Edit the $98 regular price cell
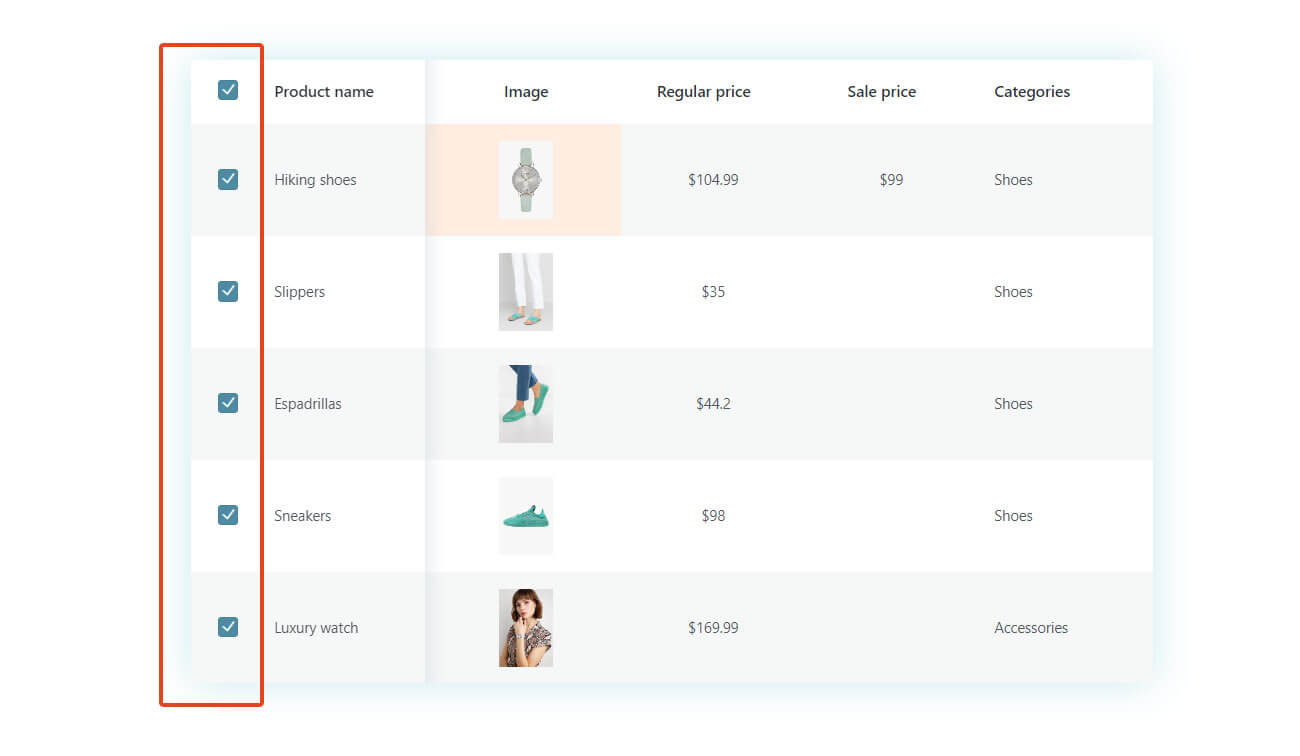Screen dimensions: 1300x756 pyautogui.click(x=713, y=516)
